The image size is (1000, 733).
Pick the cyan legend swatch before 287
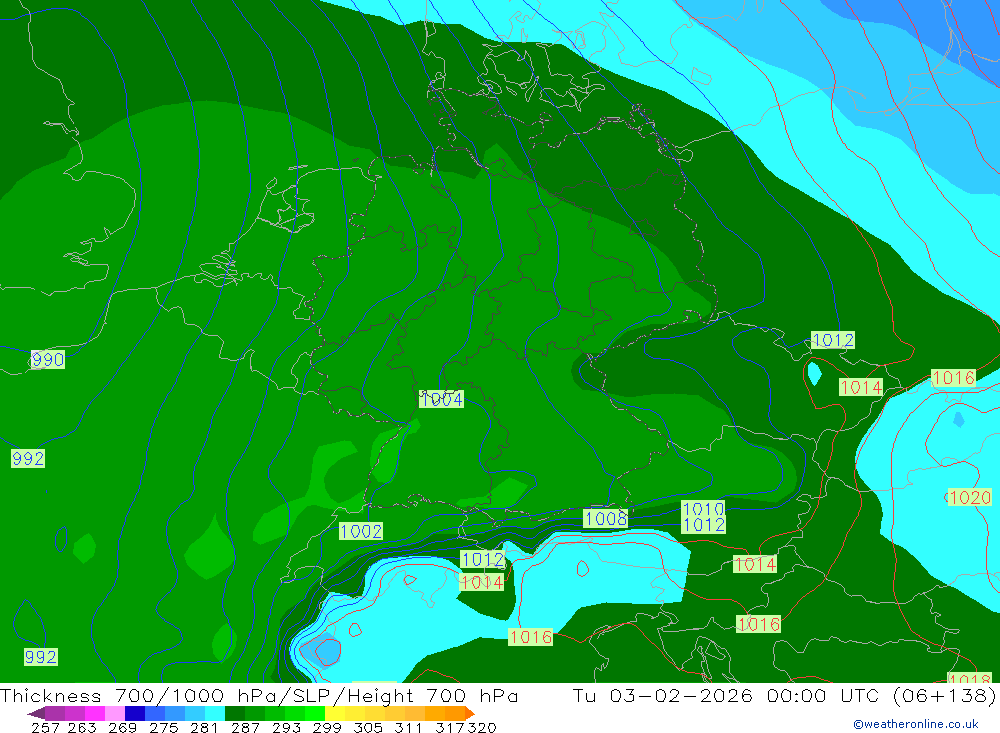(x=215, y=713)
